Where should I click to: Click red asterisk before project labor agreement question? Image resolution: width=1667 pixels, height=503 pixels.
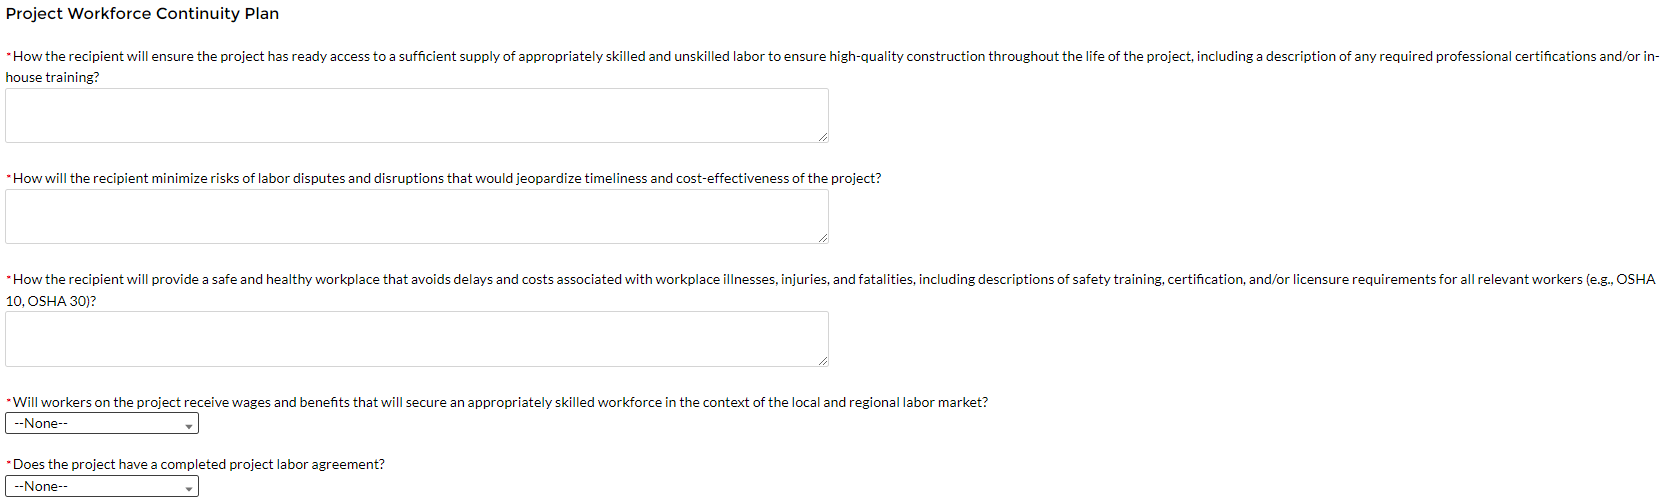coord(9,463)
